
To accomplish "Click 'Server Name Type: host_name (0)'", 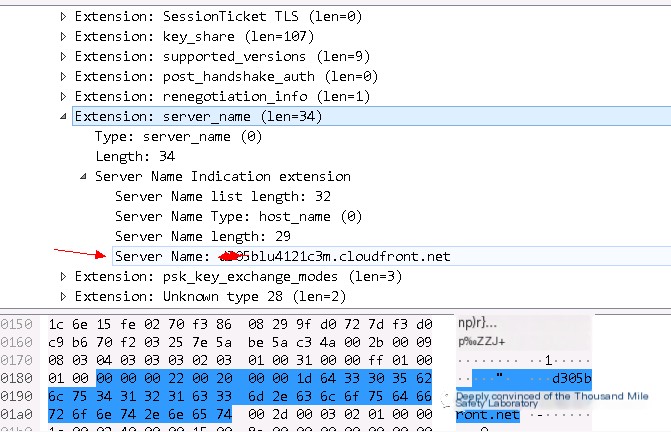I will pos(238,216).
